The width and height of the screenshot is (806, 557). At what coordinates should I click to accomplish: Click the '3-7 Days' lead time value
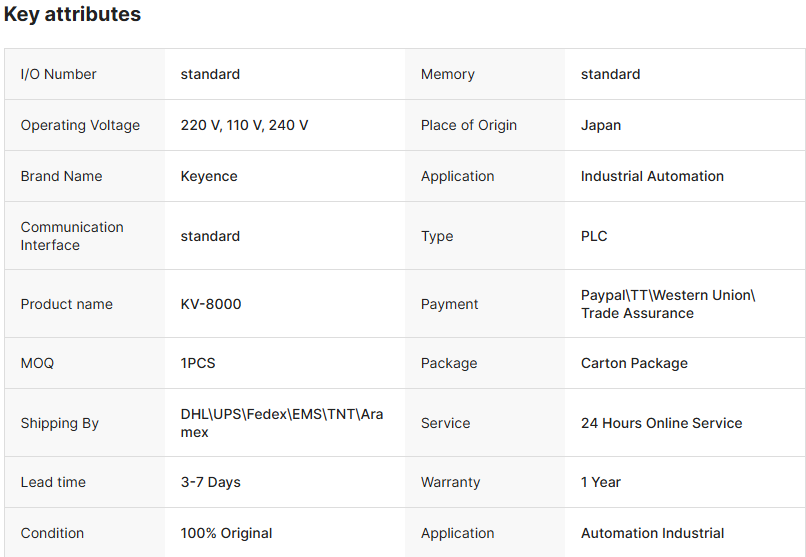pos(210,482)
